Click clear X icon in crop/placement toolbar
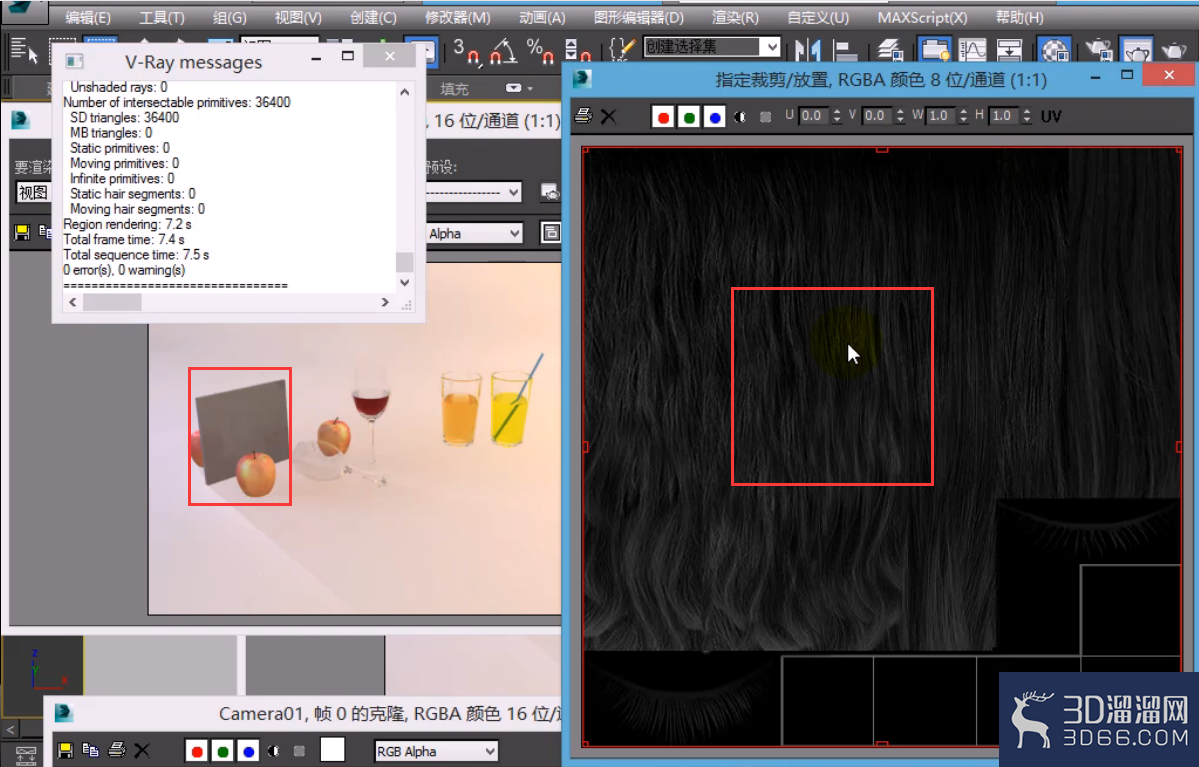Image resolution: width=1199 pixels, height=767 pixels. (x=609, y=116)
